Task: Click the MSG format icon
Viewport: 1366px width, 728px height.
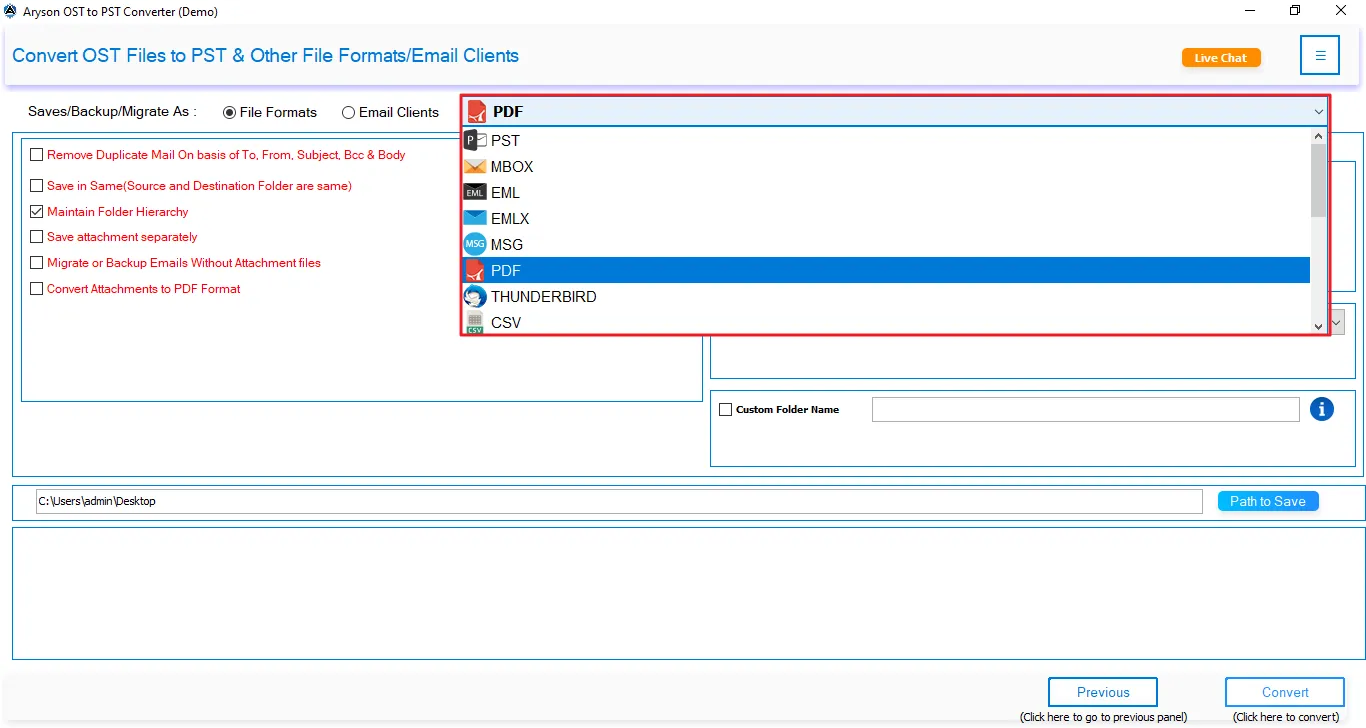Action: click(474, 244)
